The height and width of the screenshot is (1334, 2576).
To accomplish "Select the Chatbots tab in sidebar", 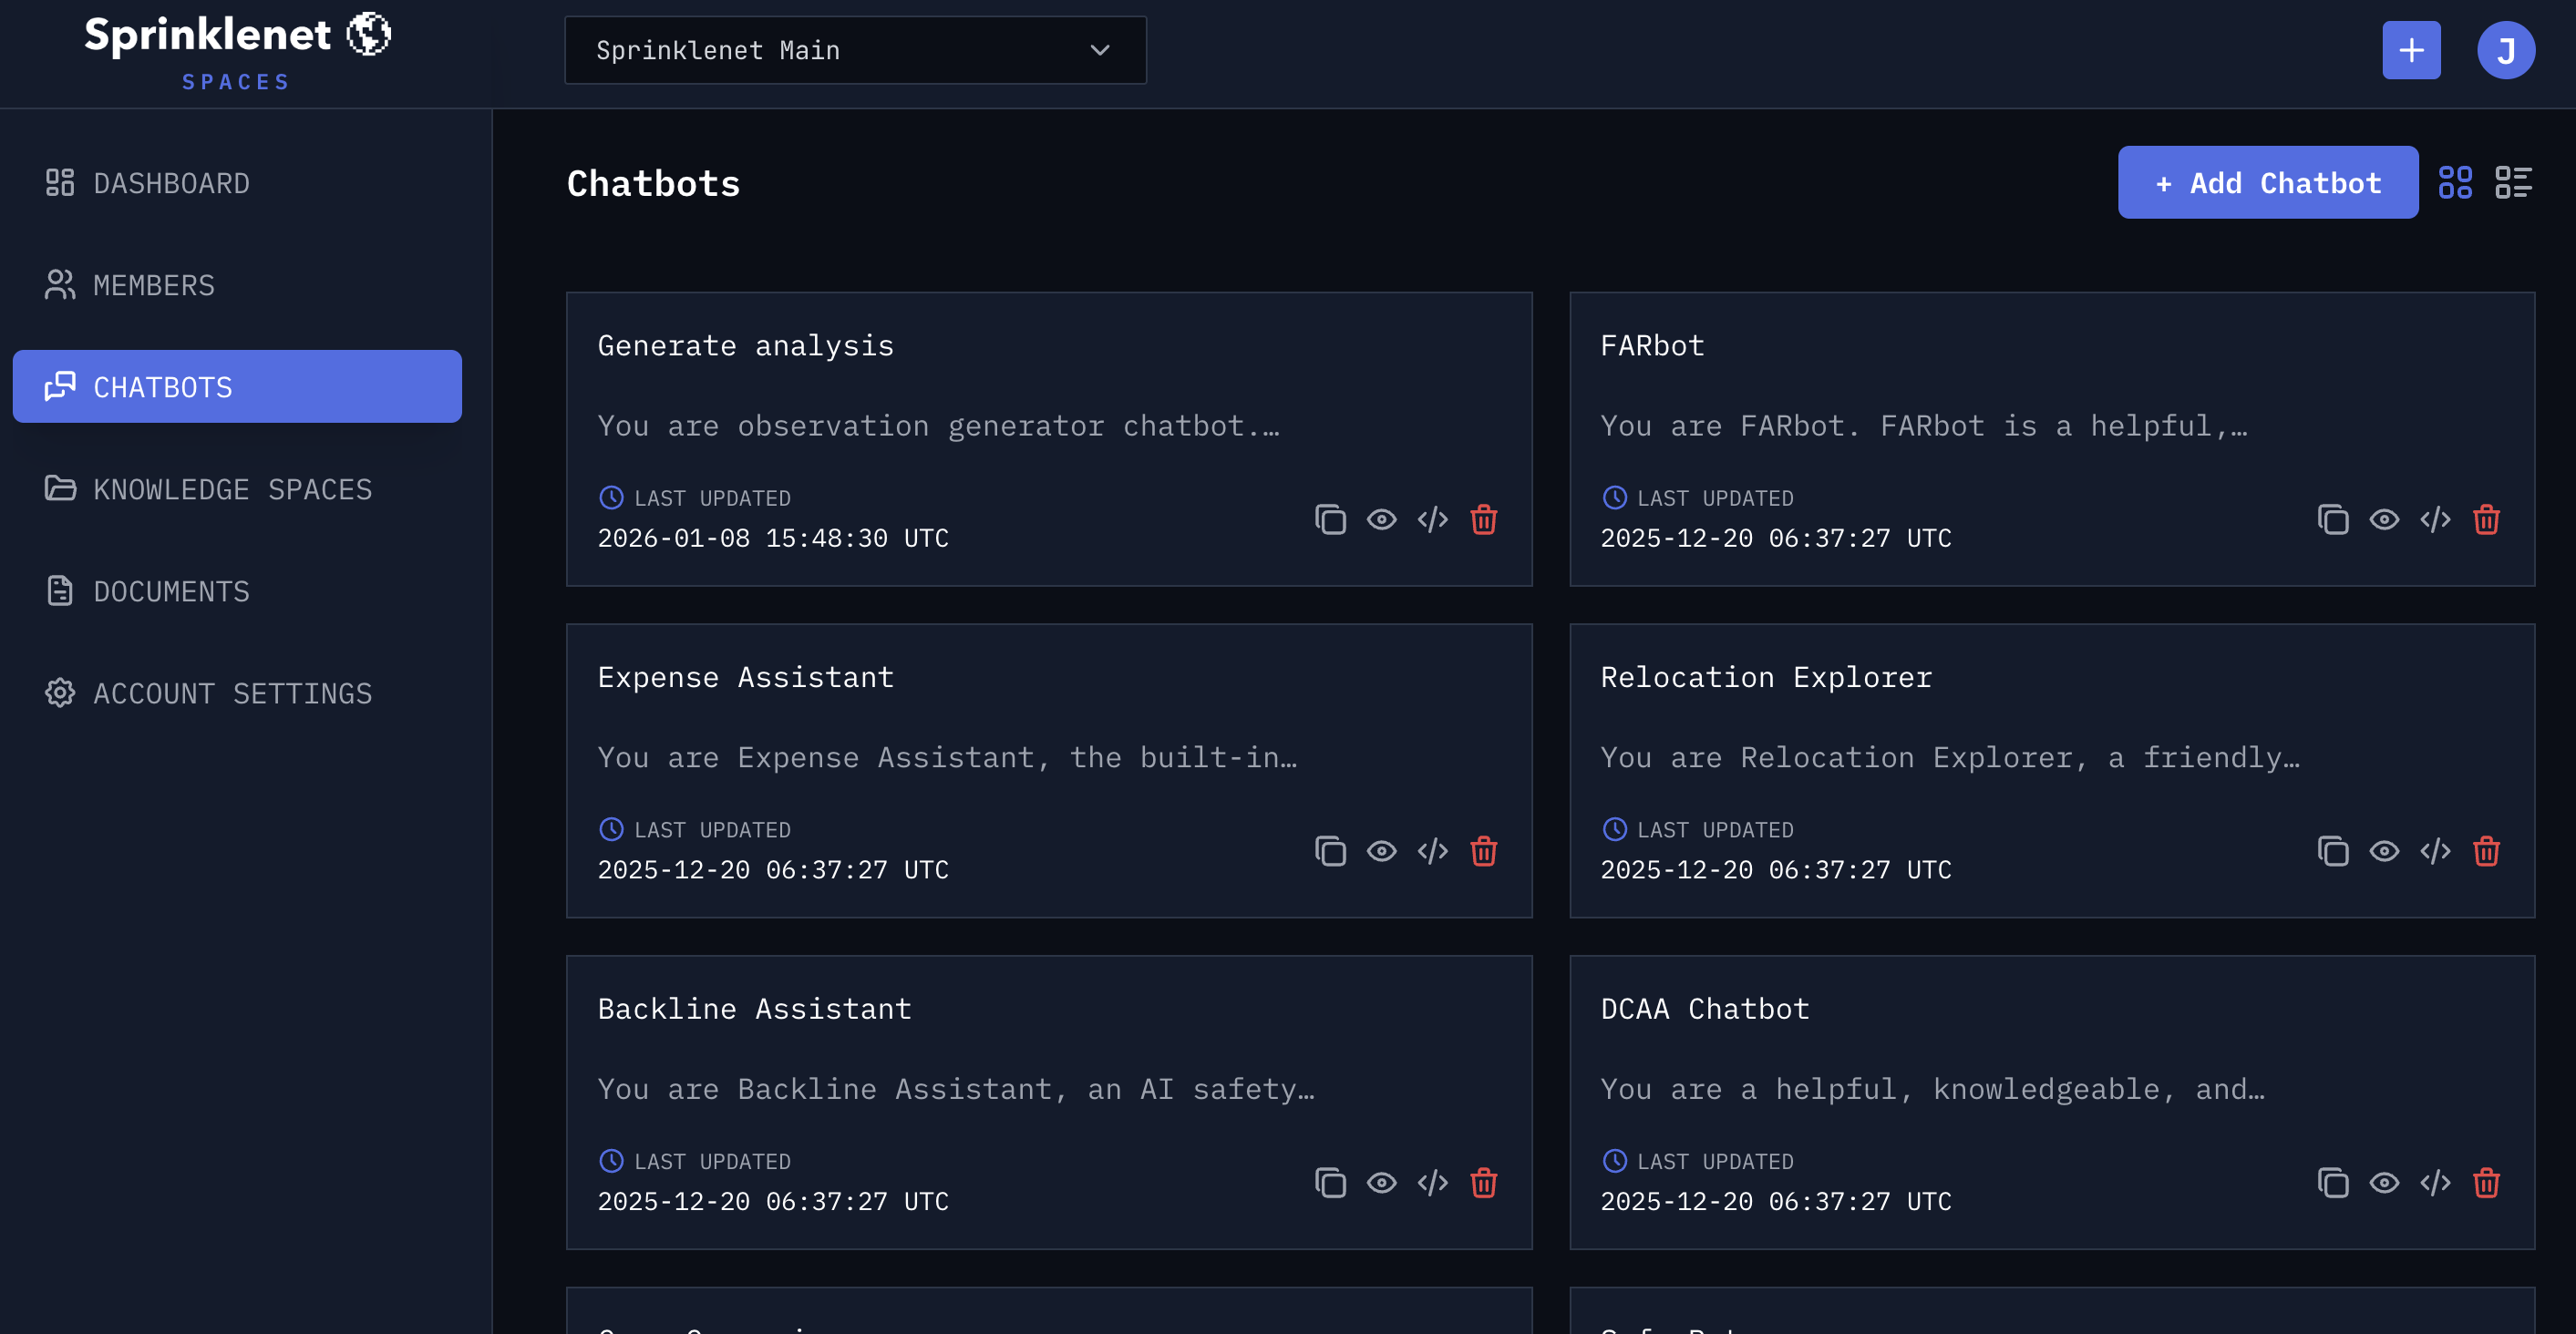I will [163, 387].
